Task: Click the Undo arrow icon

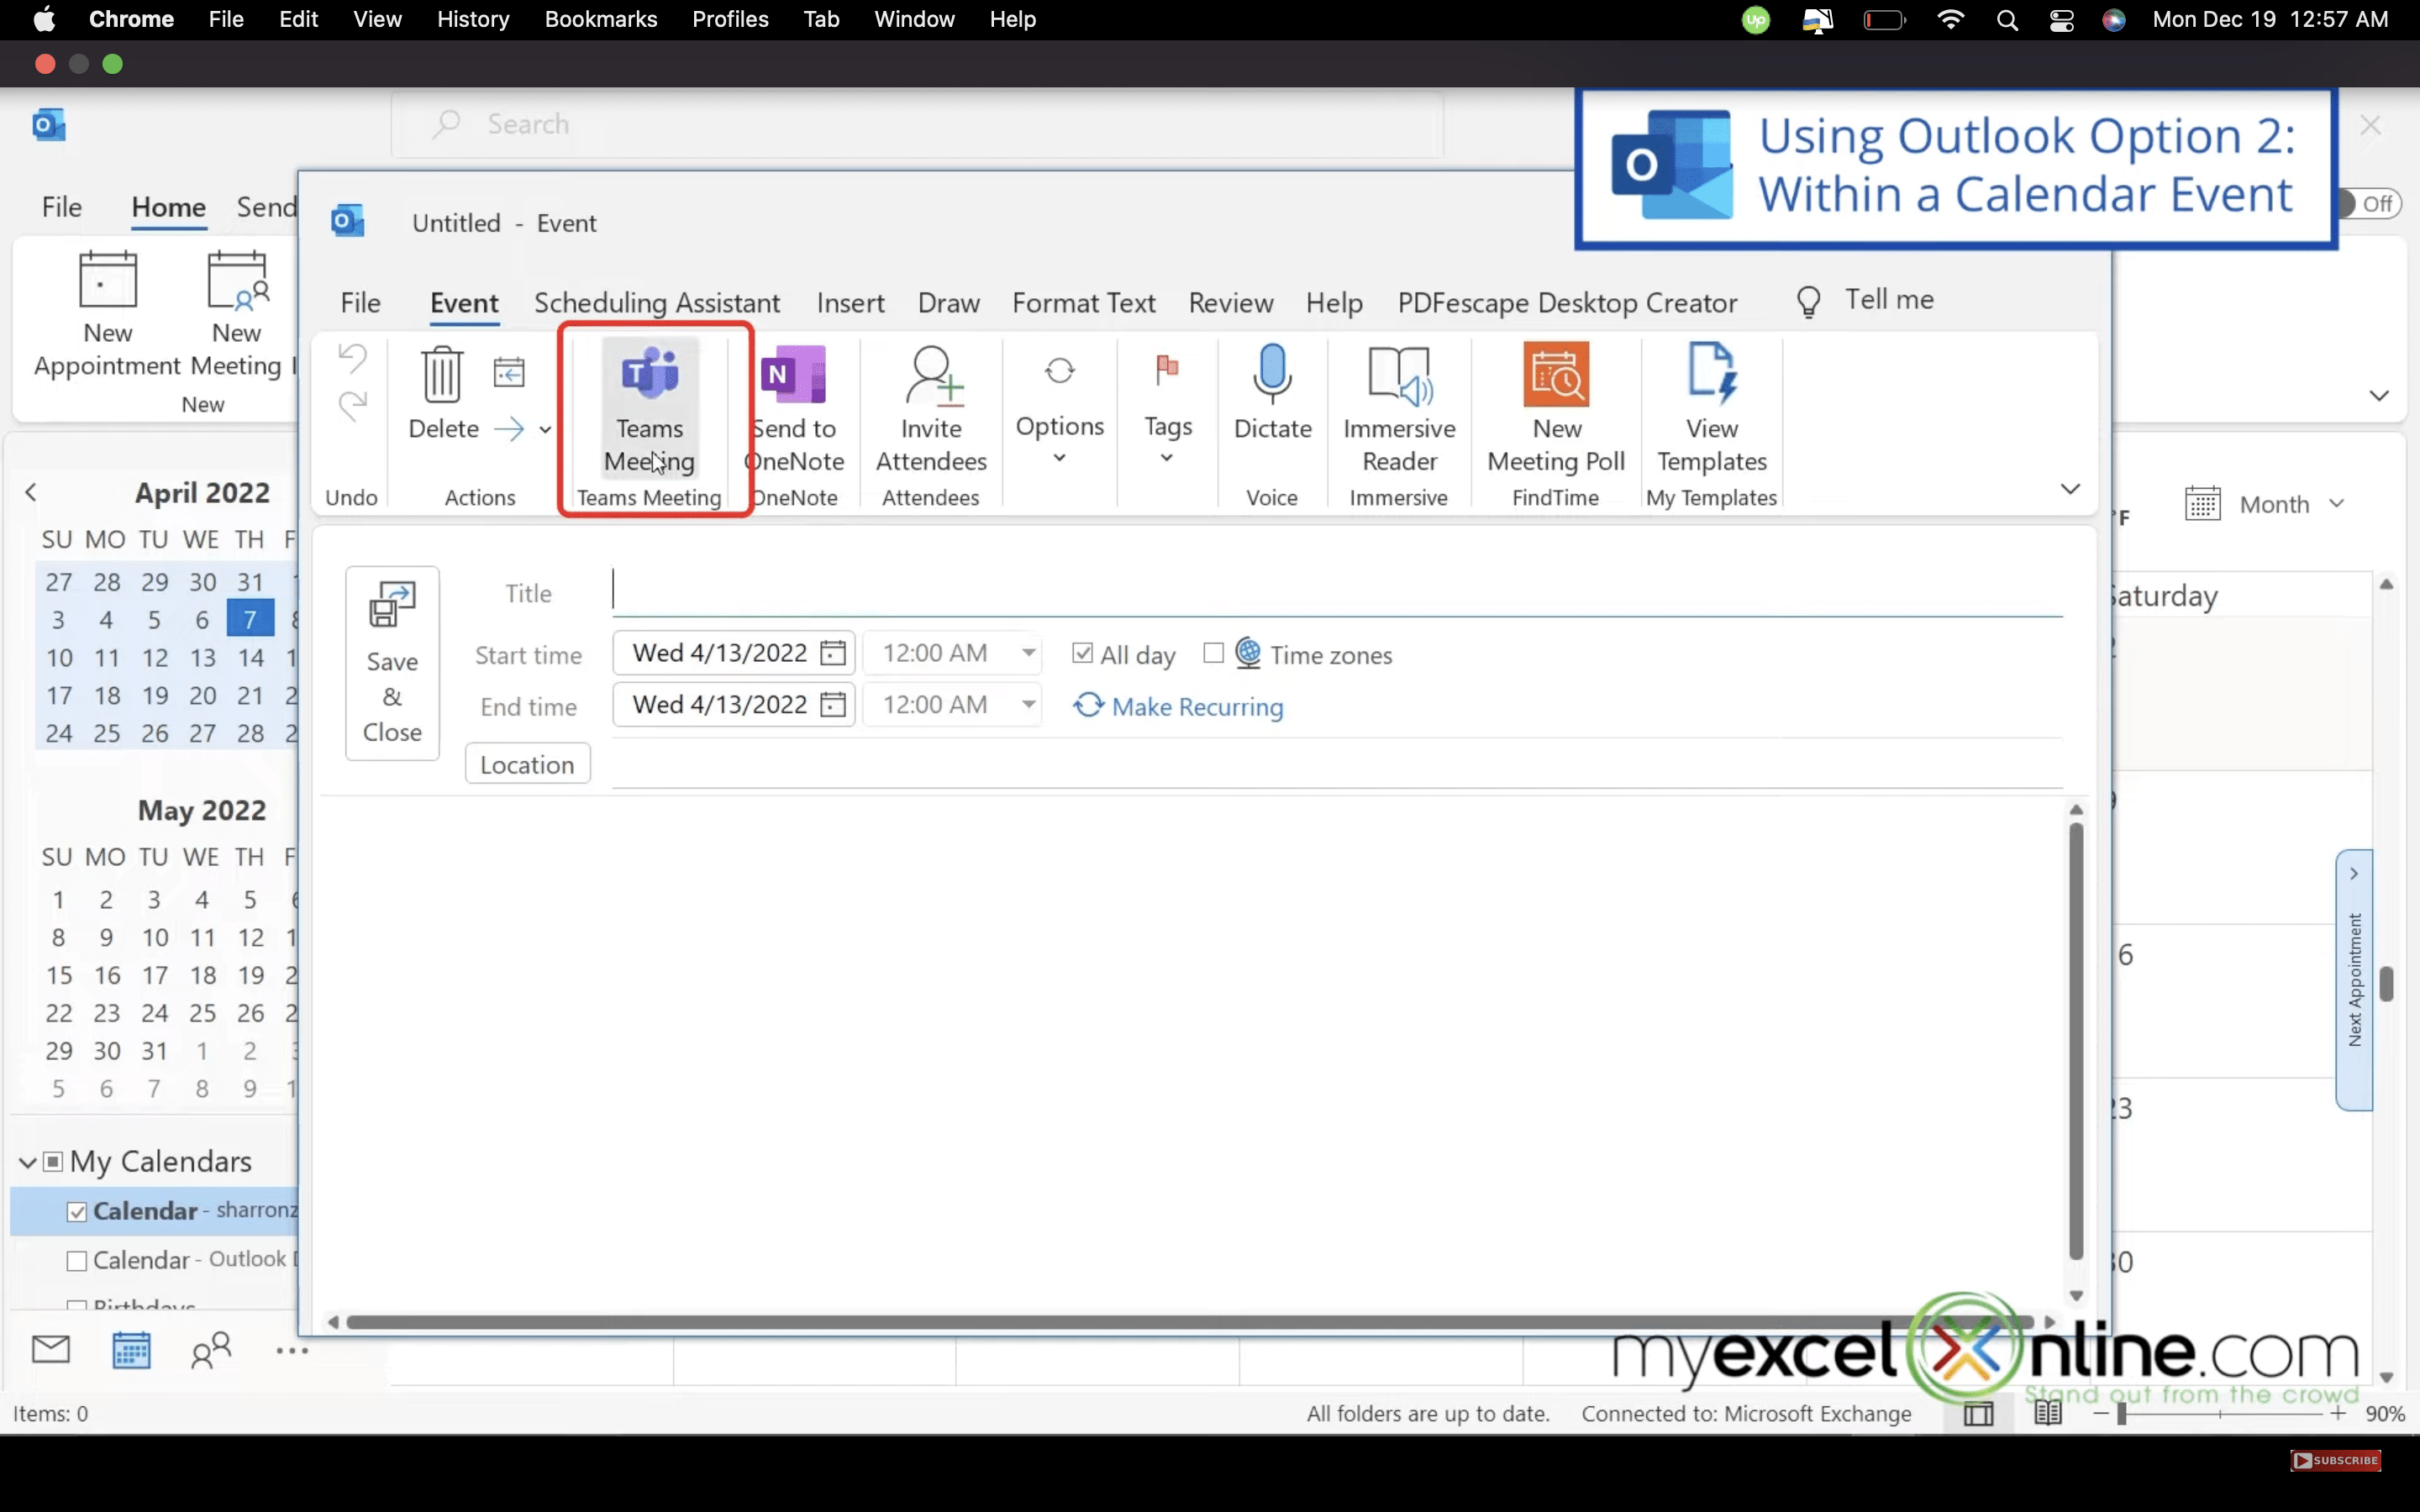Action: [352, 357]
